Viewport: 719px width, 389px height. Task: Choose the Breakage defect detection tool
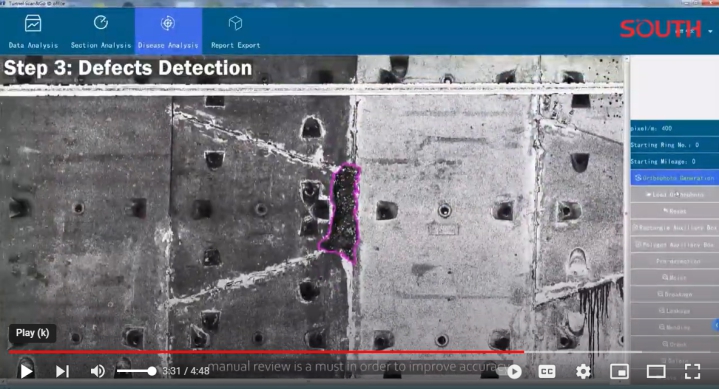coord(674,294)
